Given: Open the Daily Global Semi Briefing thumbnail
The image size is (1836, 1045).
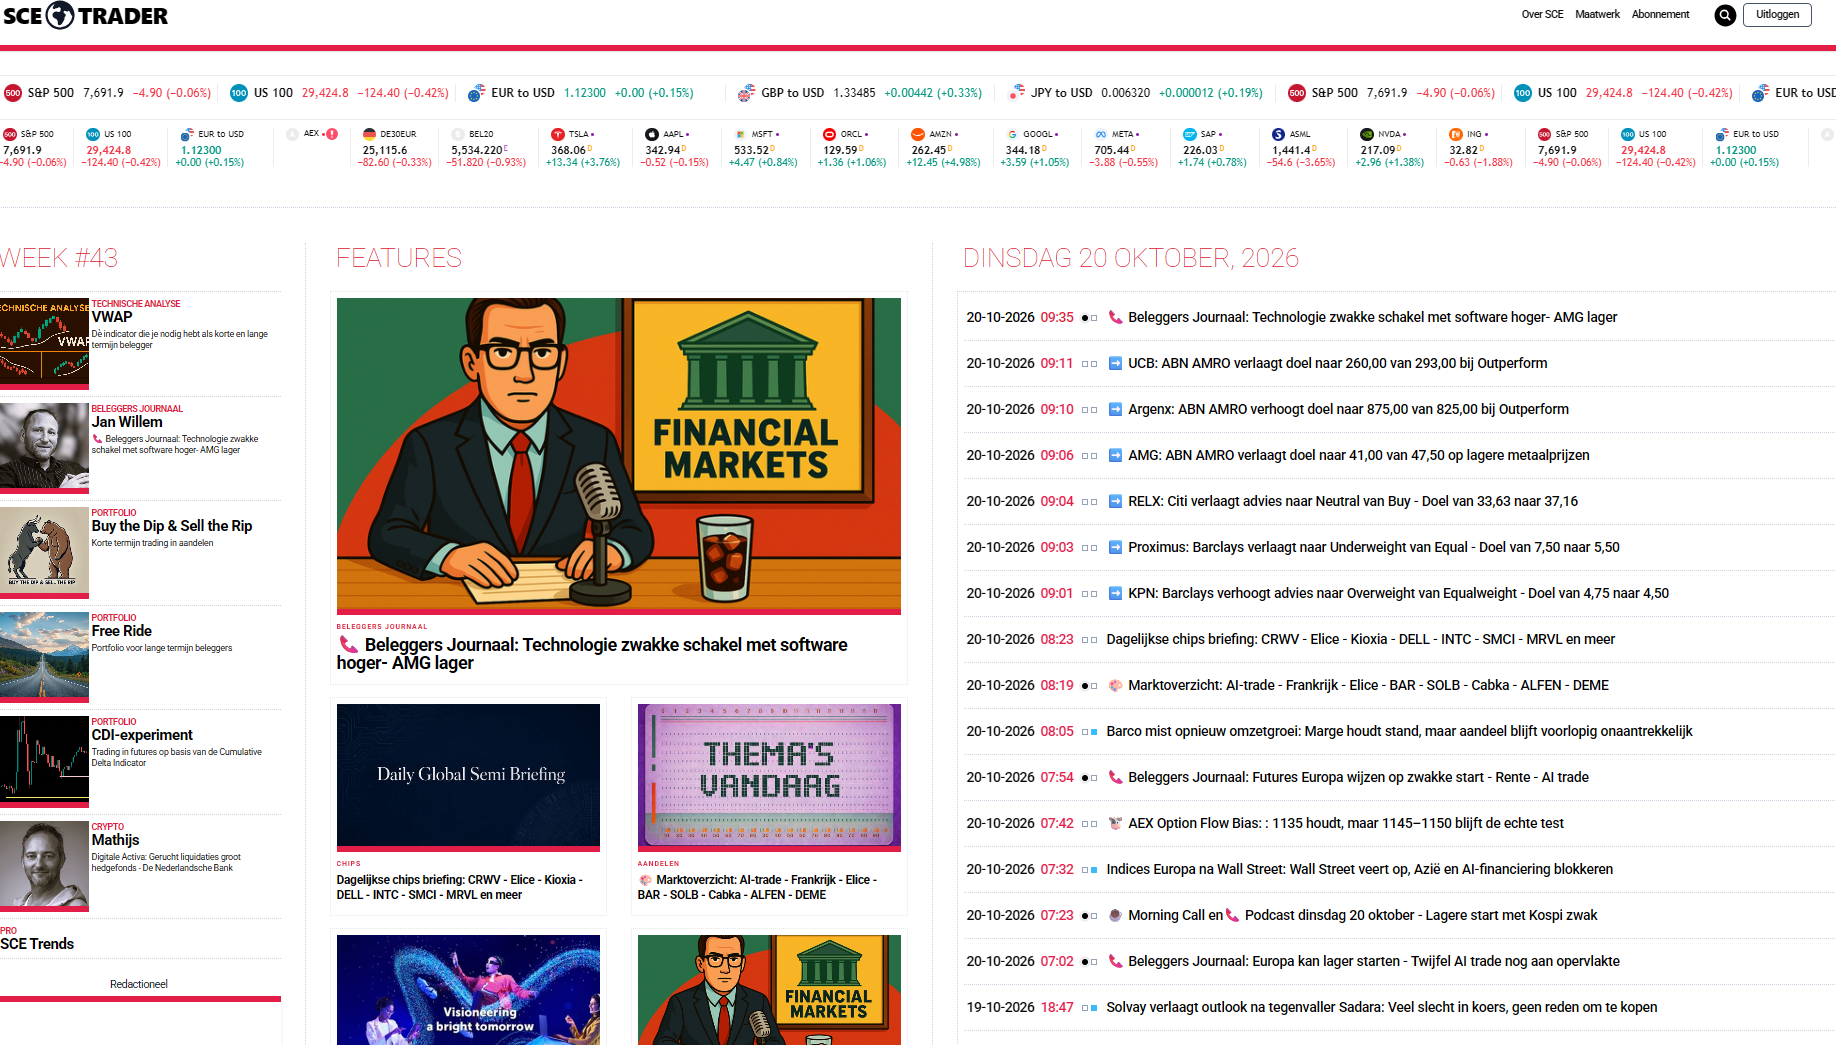Looking at the screenshot, I should 468,777.
